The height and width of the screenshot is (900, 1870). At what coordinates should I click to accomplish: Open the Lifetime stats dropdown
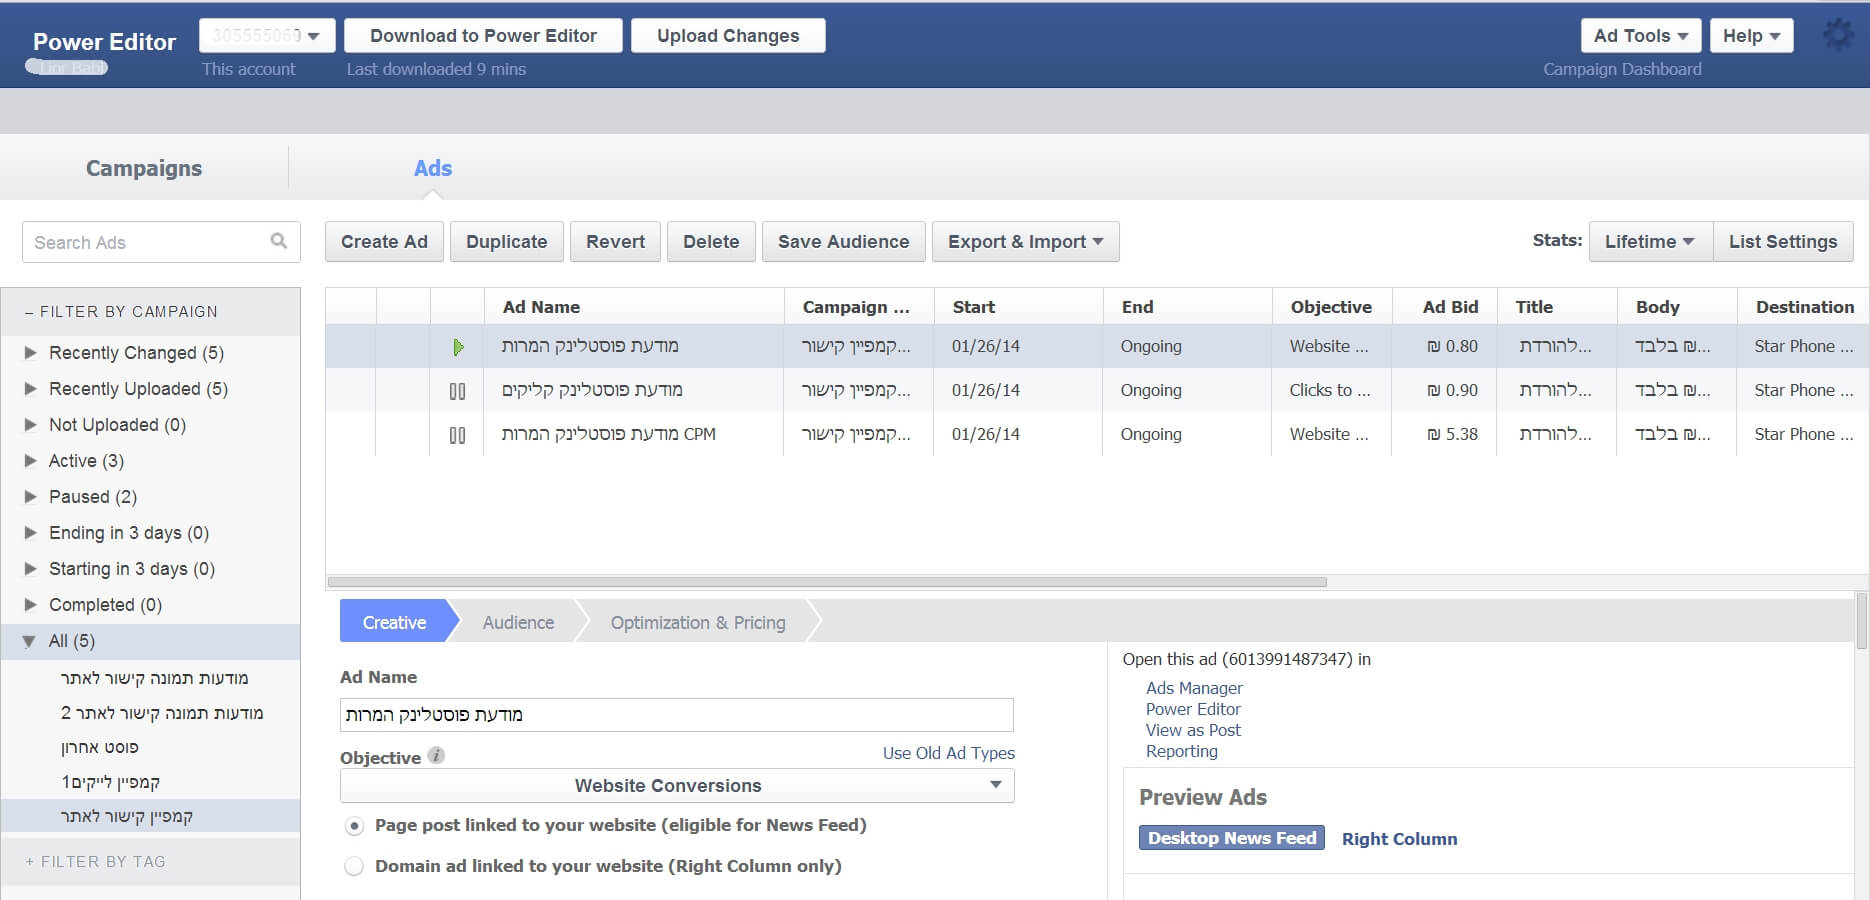click(x=1649, y=242)
